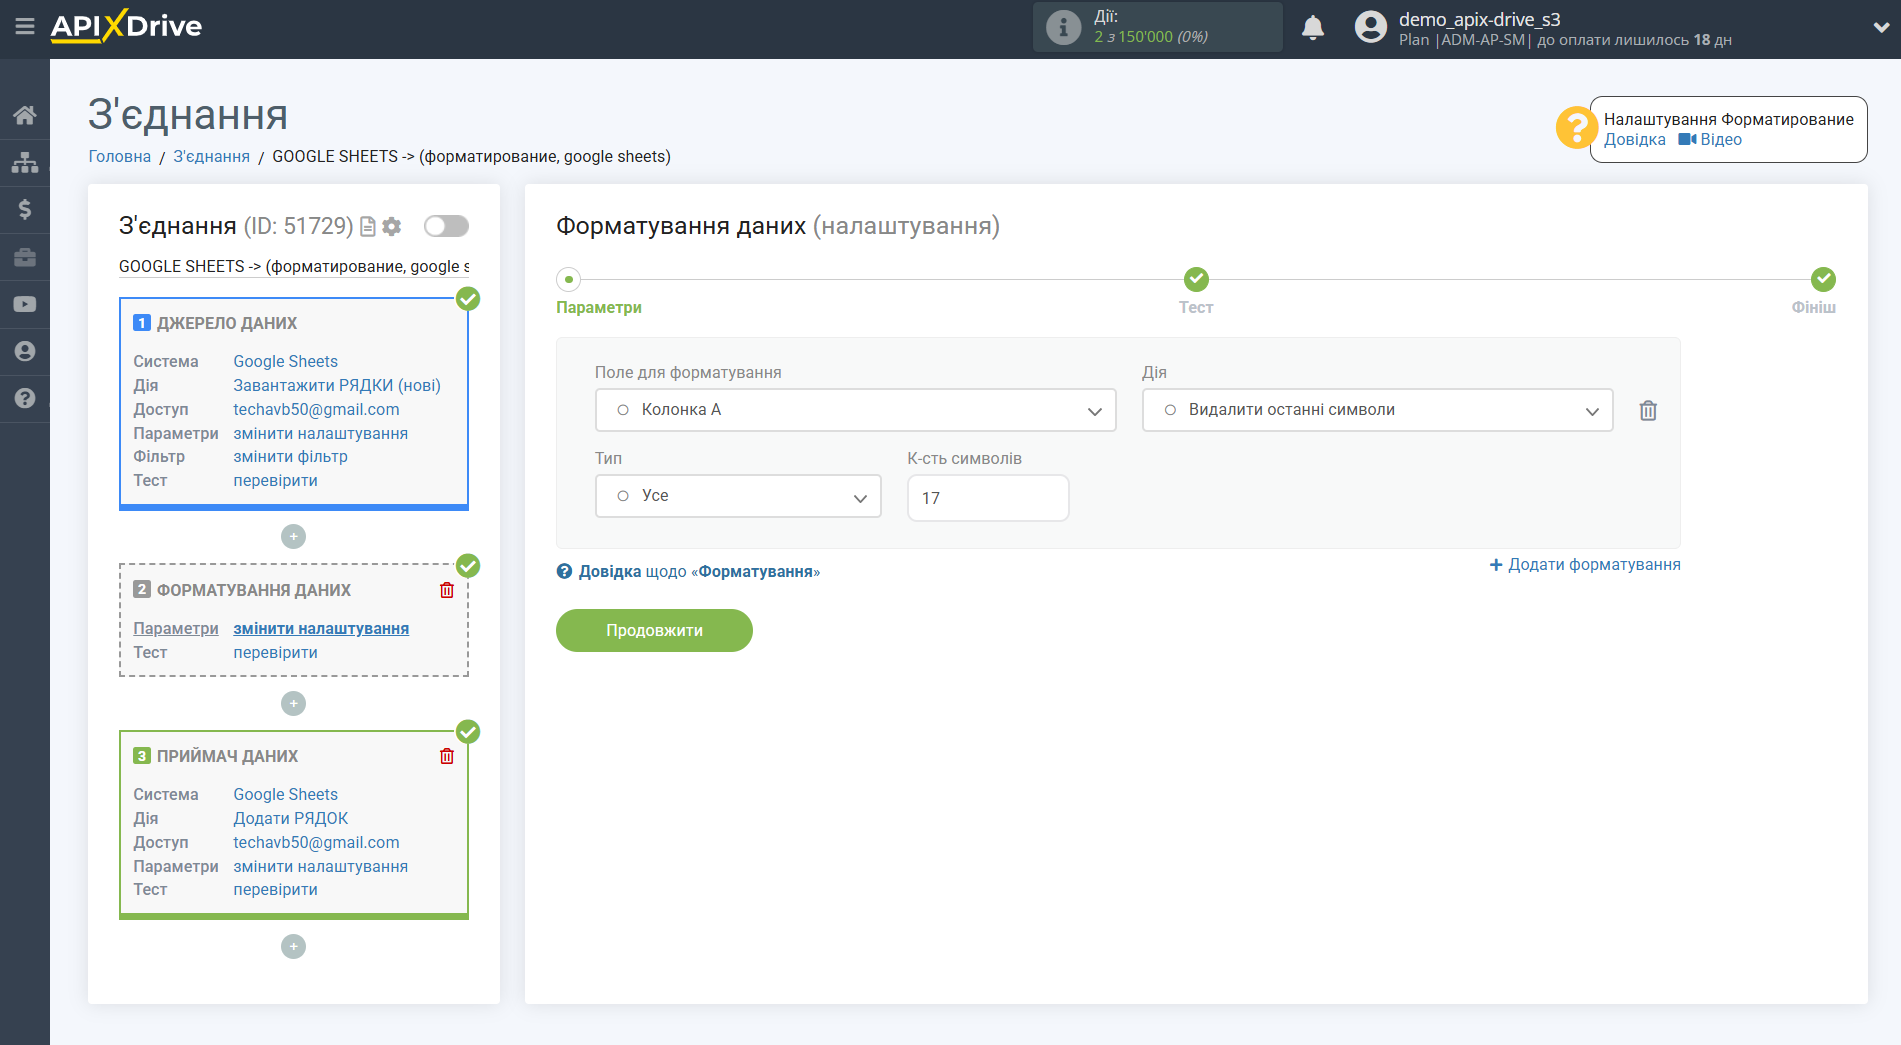Delete the Приймач даних block

447,756
